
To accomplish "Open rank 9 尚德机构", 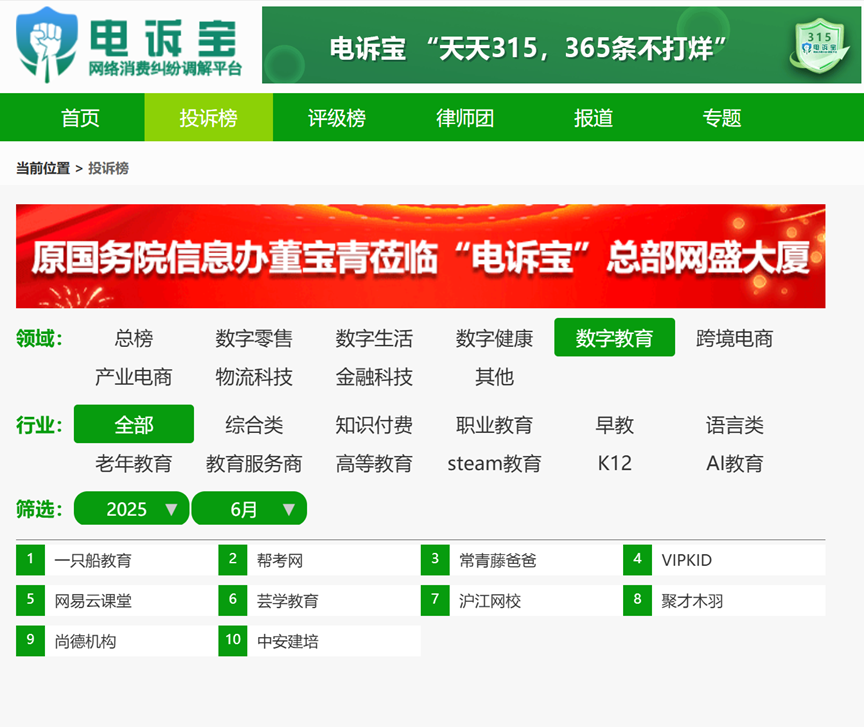I will pos(117,641).
